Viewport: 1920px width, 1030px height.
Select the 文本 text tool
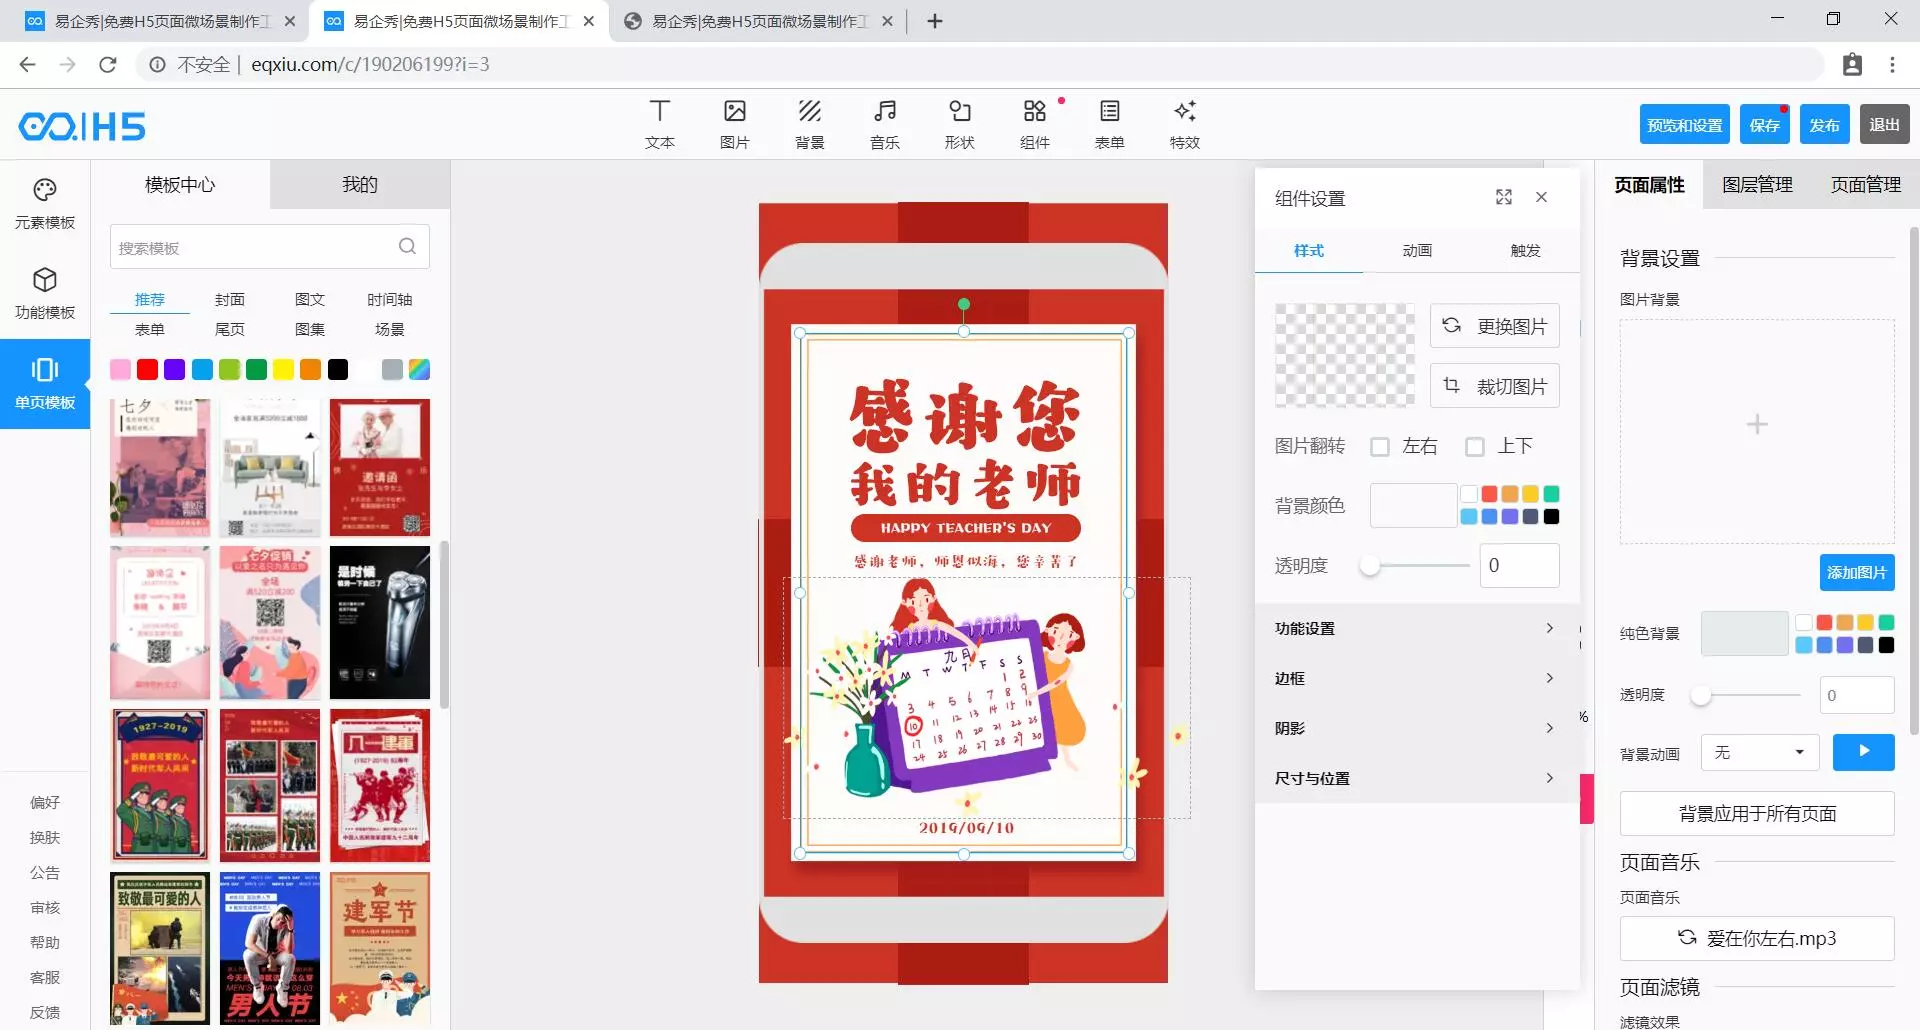659,124
